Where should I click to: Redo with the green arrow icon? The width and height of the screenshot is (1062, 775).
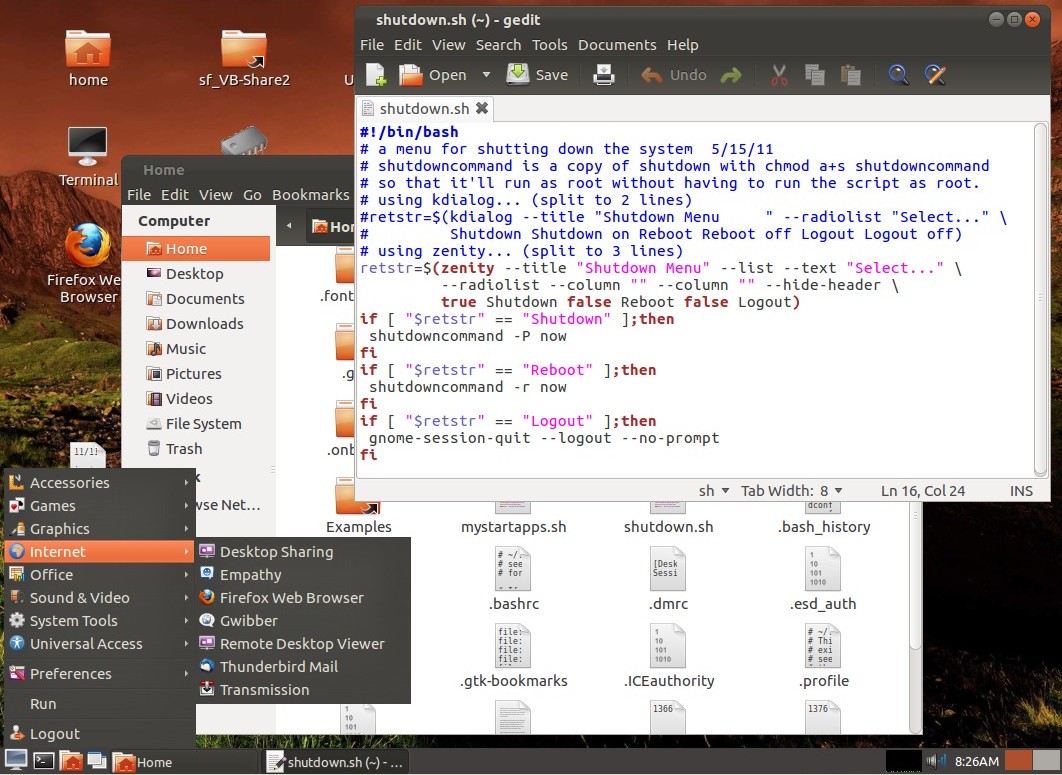pos(731,75)
